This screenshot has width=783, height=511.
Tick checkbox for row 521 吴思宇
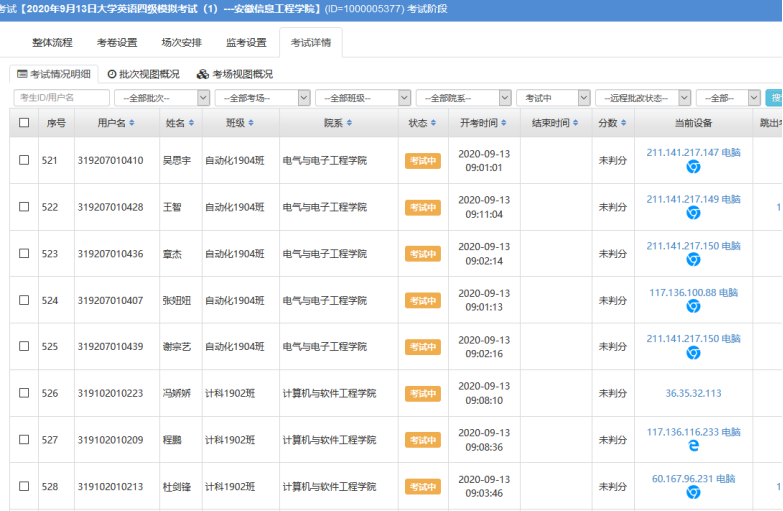click(24, 160)
